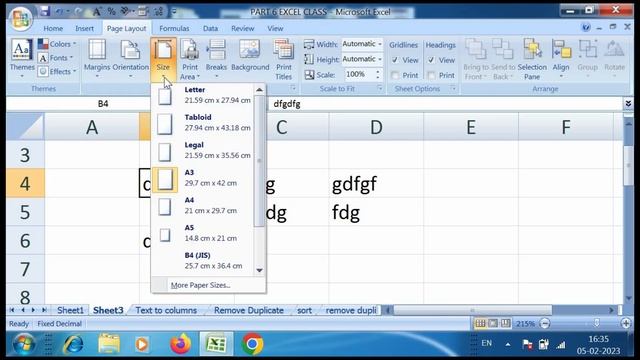Click the zoom out minus button
Viewport: 640px width, 360px height.
[544, 324]
